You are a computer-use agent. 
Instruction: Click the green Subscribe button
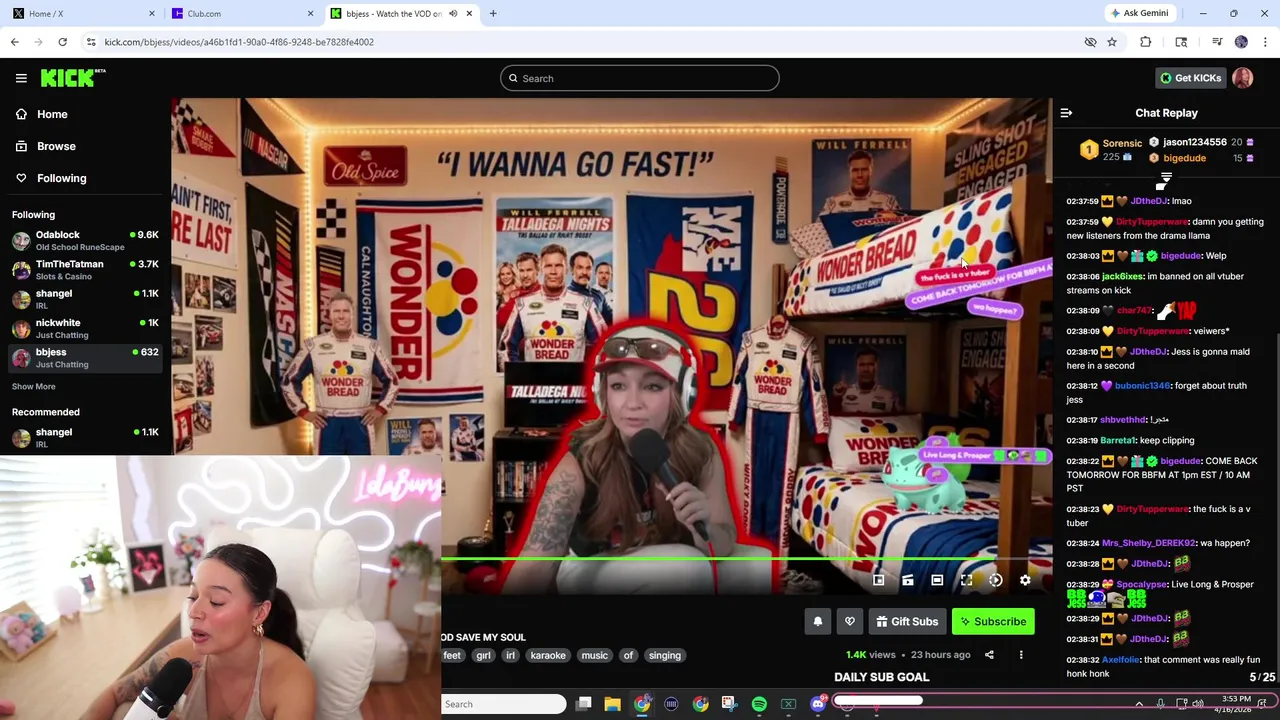pyautogui.click(x=993, y=622)
